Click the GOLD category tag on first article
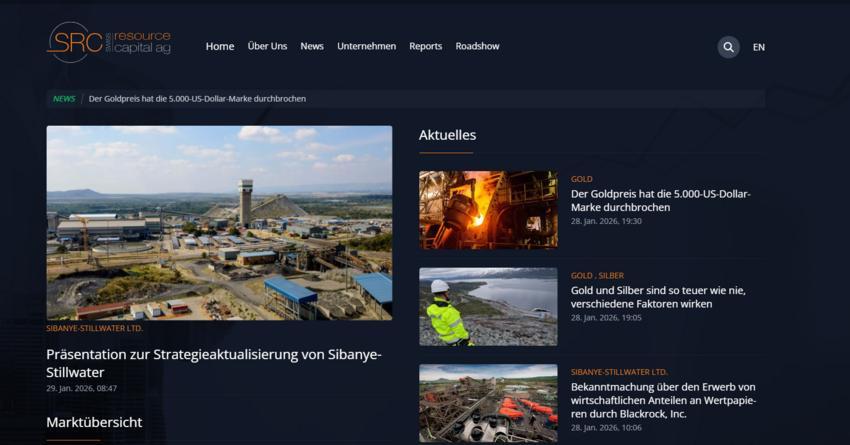This screenshot has width=850, height=445. pos(582,179)
